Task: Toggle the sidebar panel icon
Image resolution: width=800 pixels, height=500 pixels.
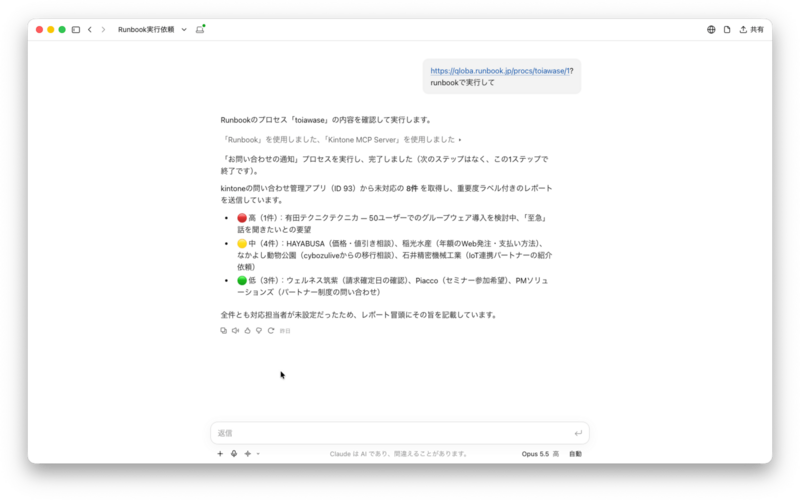Action: click(76, 30)
